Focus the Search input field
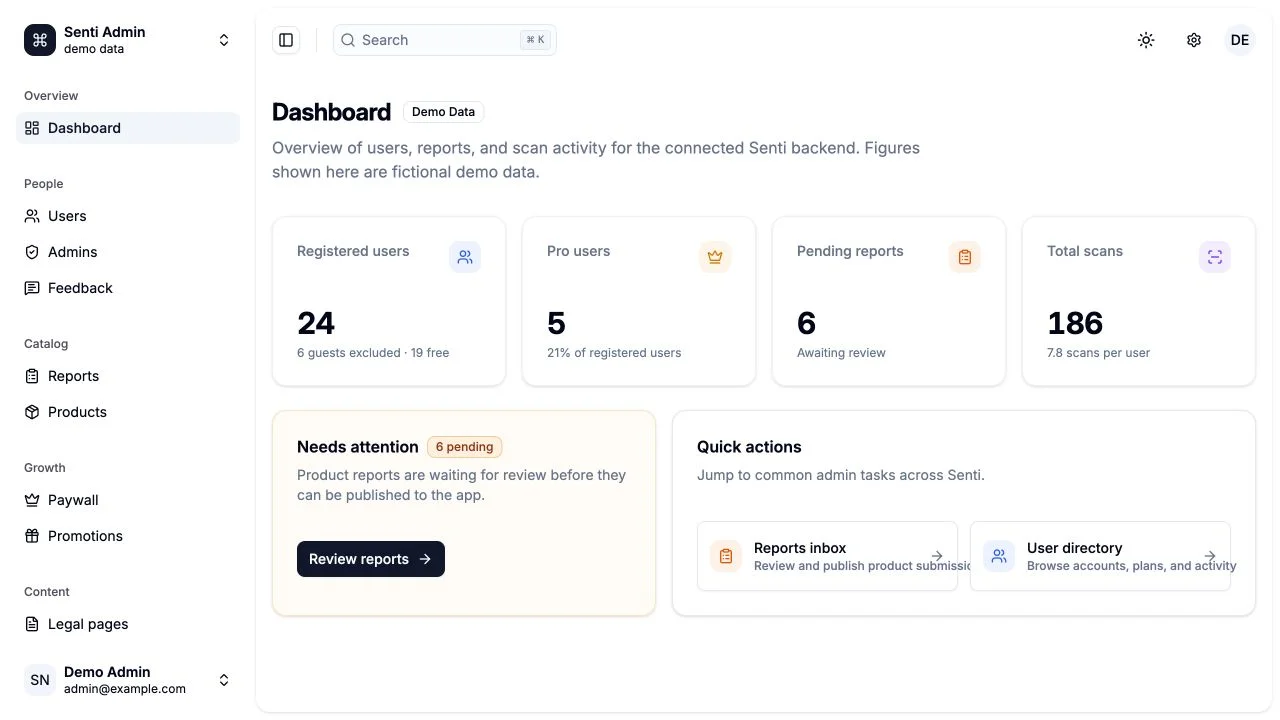Image resolution: width=1280 pixels, height=720 pixels. pyautogui.click(x=445, y=40)
